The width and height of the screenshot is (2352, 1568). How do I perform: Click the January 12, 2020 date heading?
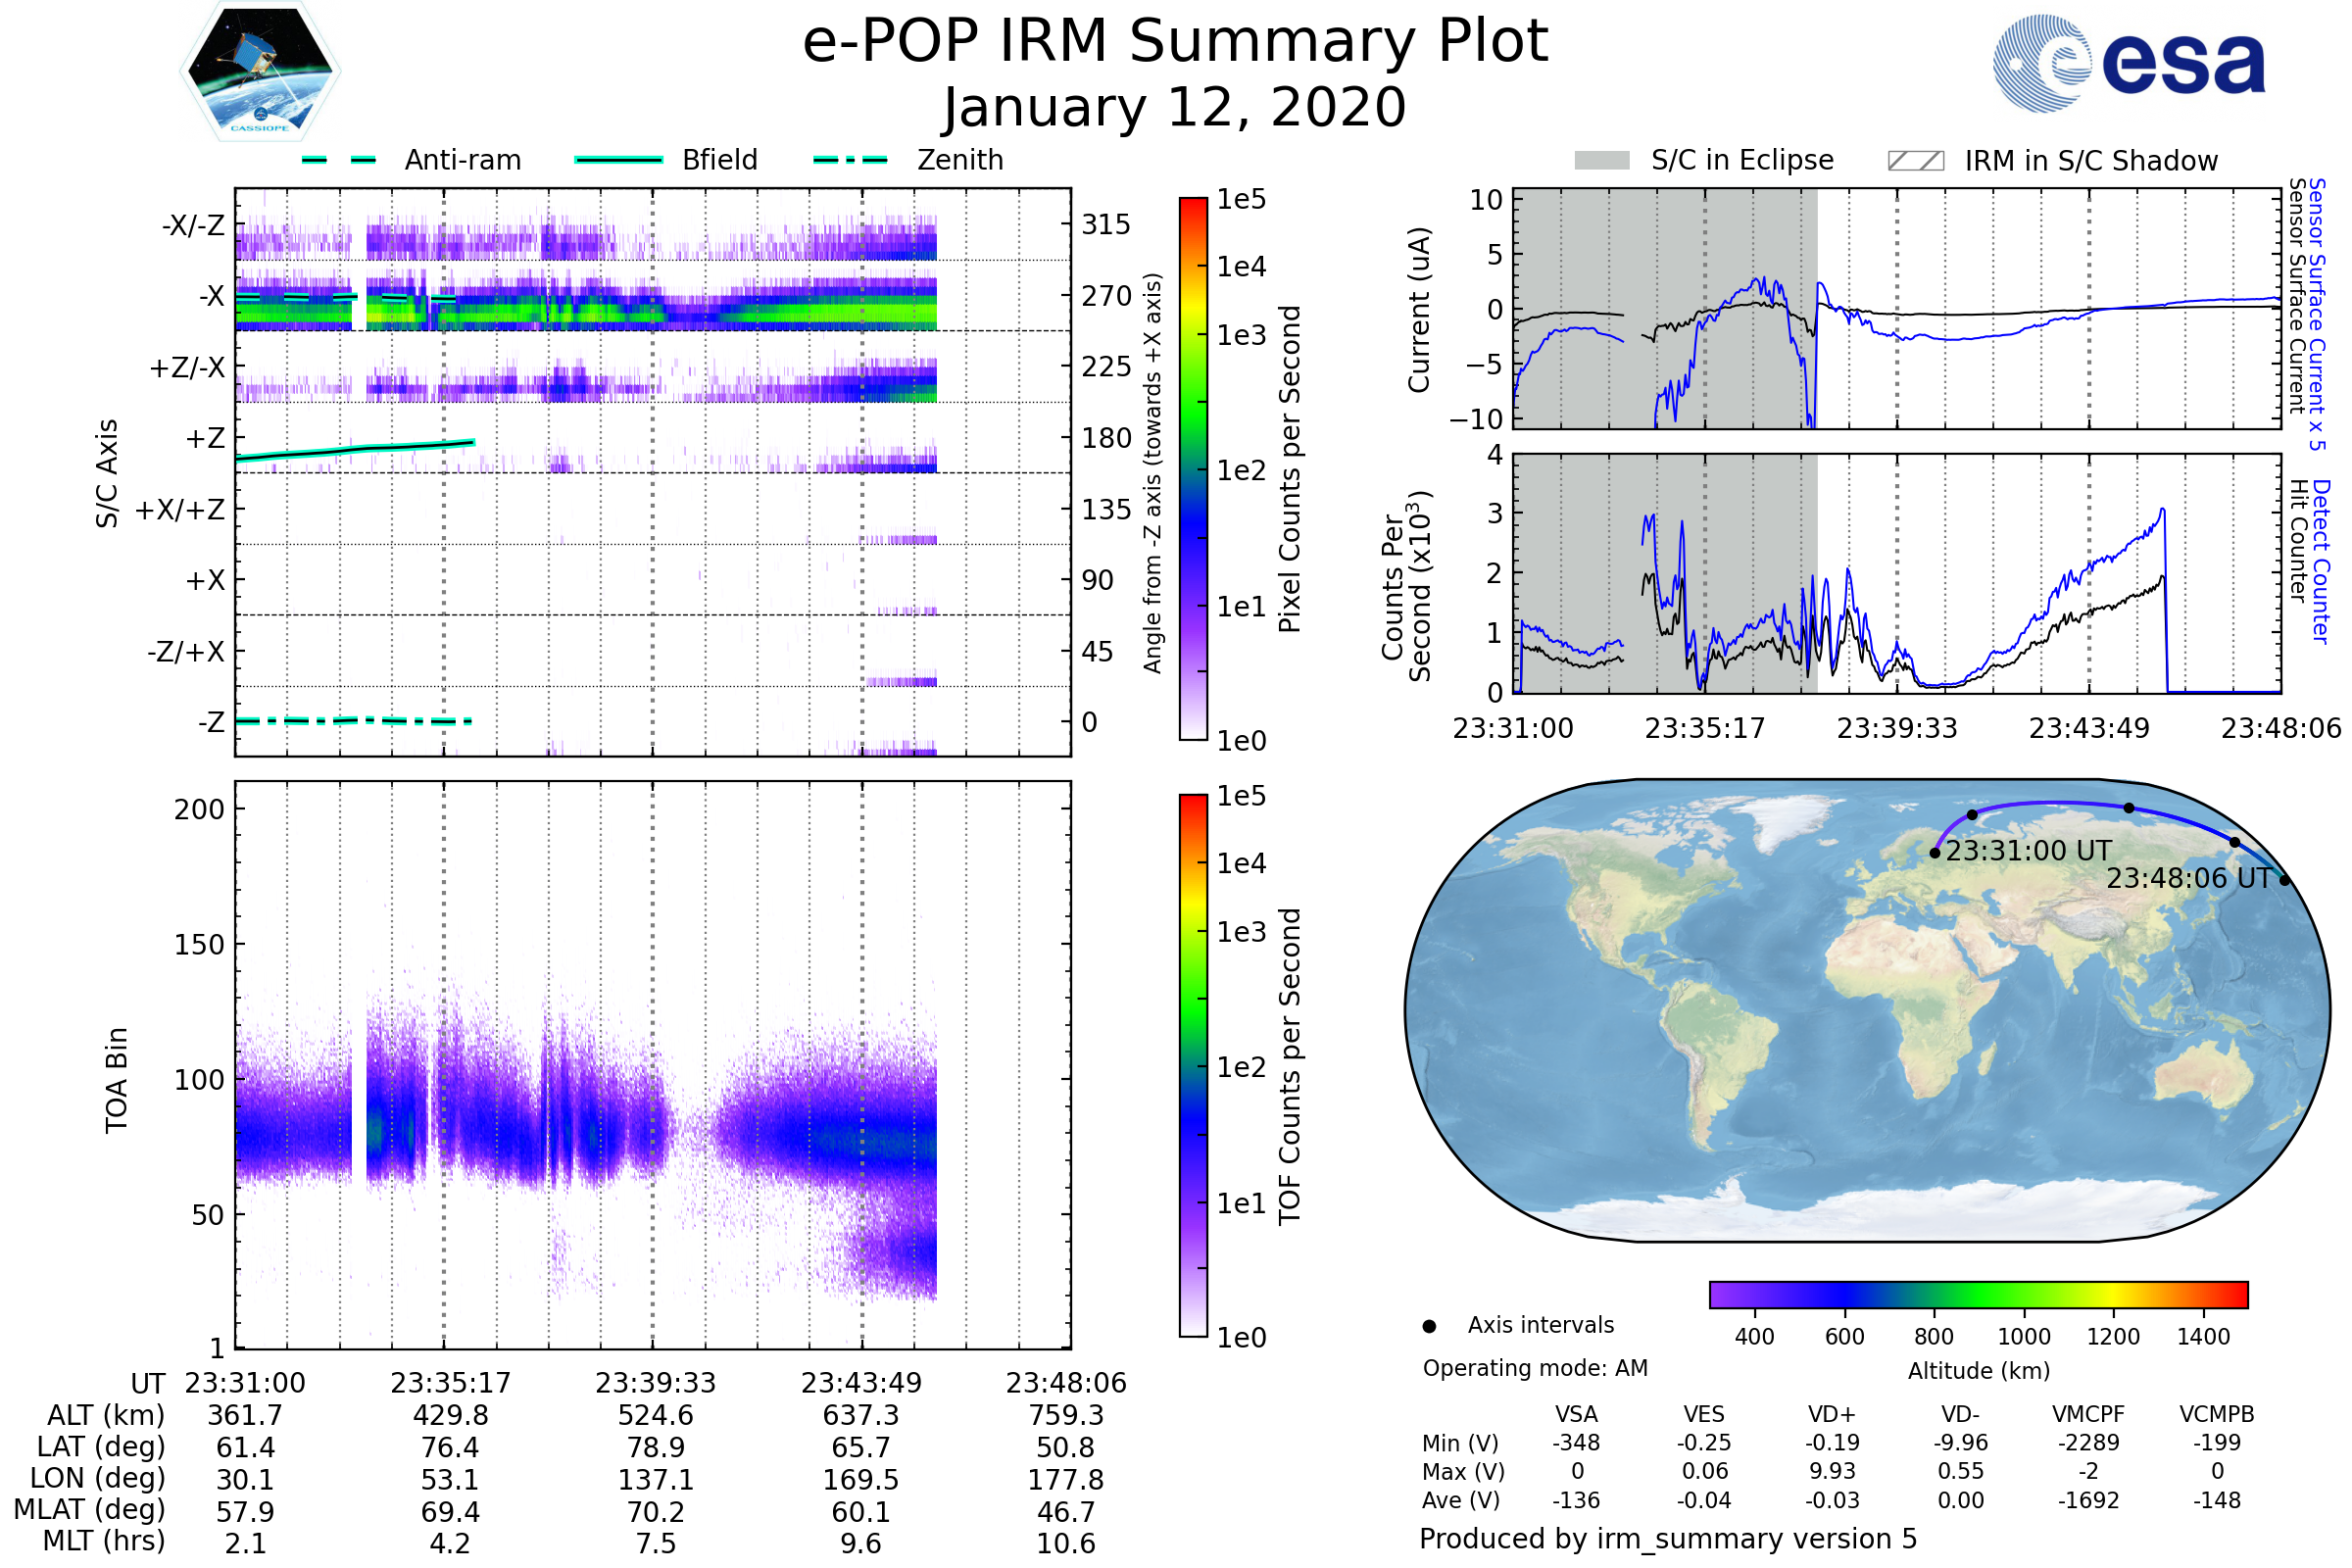[x=1175, y=108]
